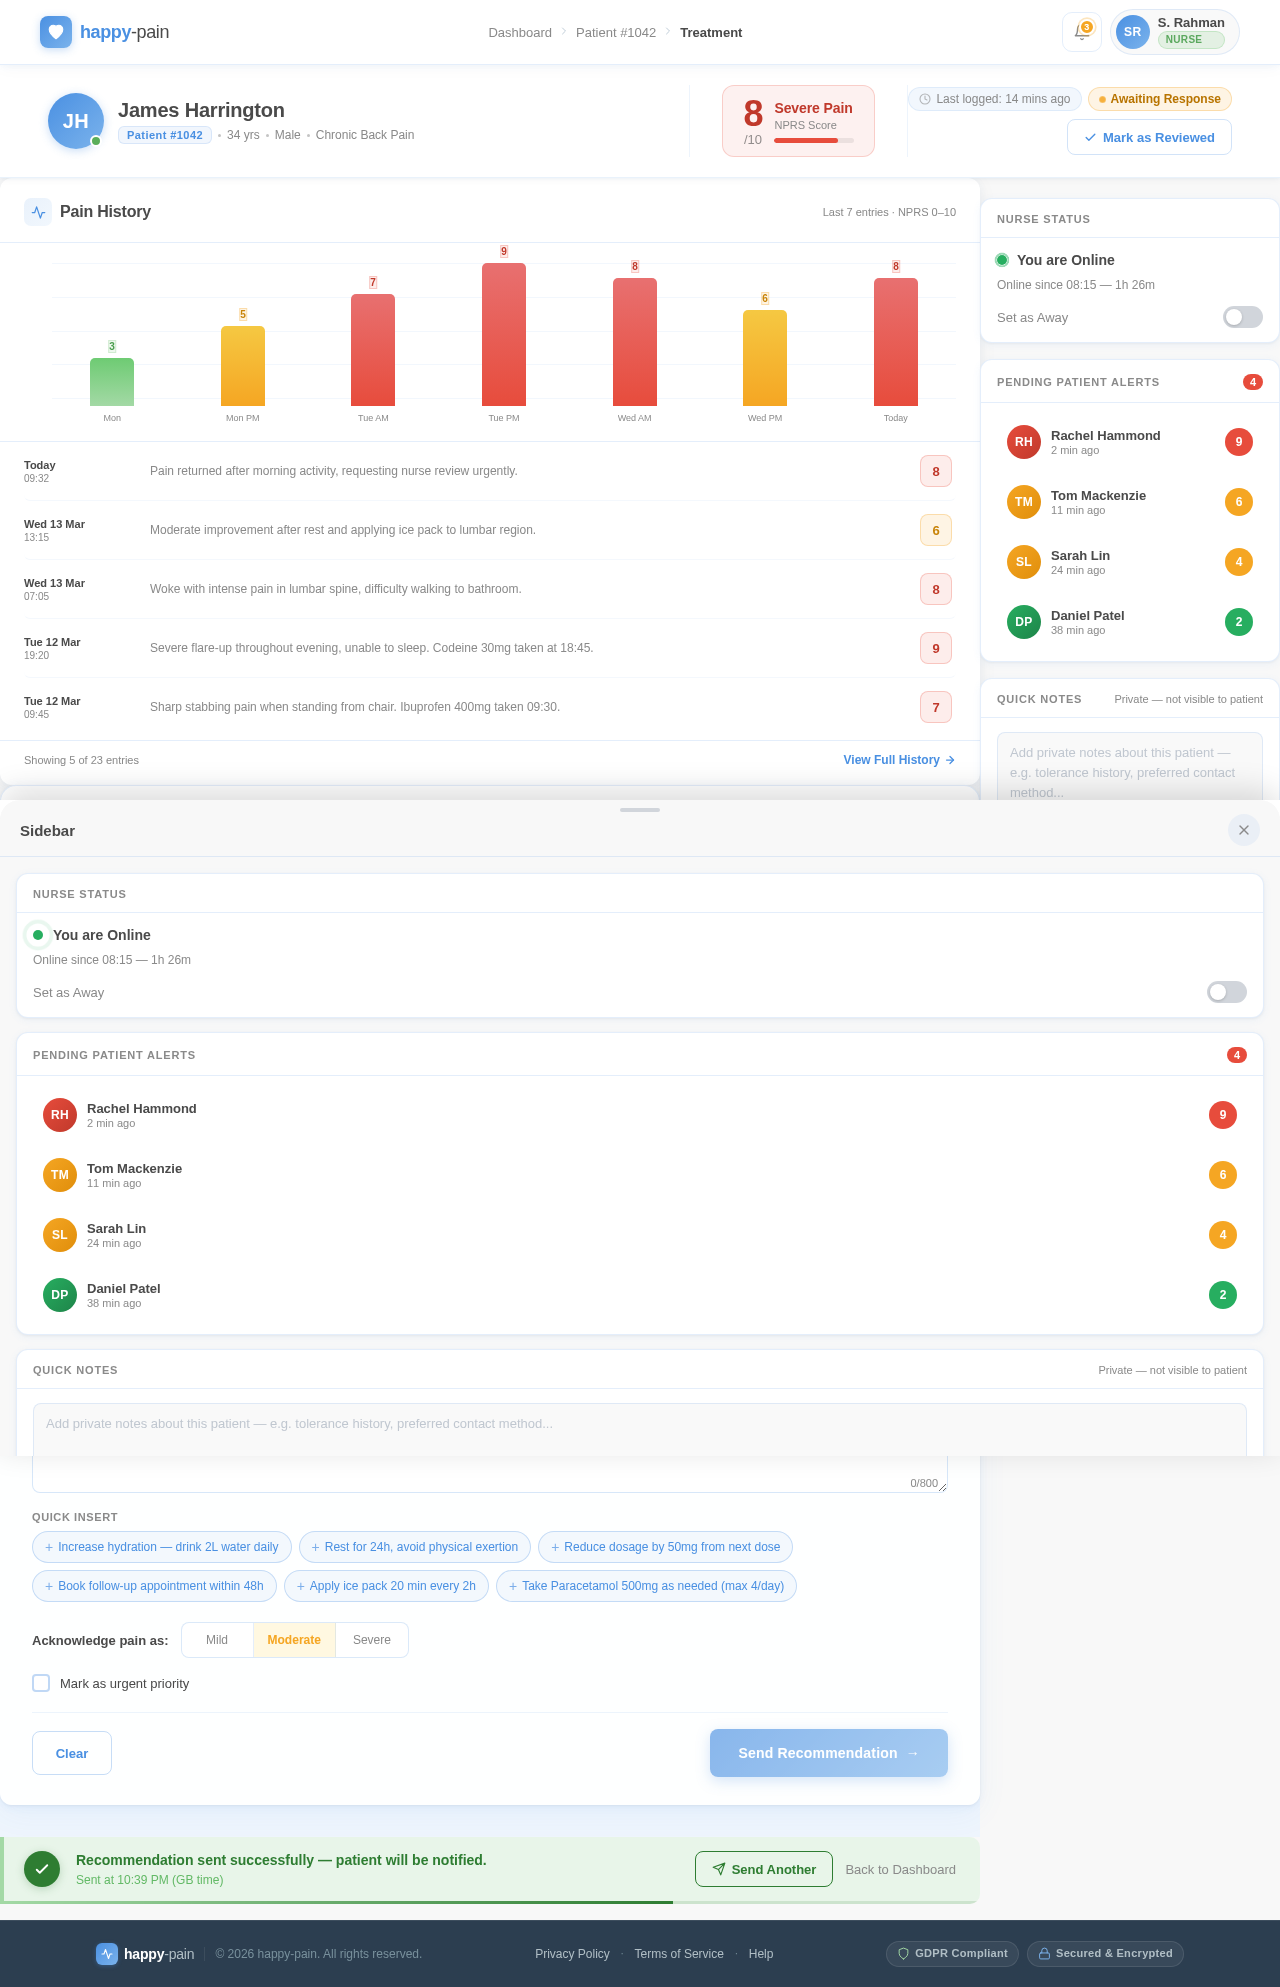This screenshot has height=1987, width=1280.
Task: Toggle Set as Away in the Sidebar sheet
Action: 1226,992
